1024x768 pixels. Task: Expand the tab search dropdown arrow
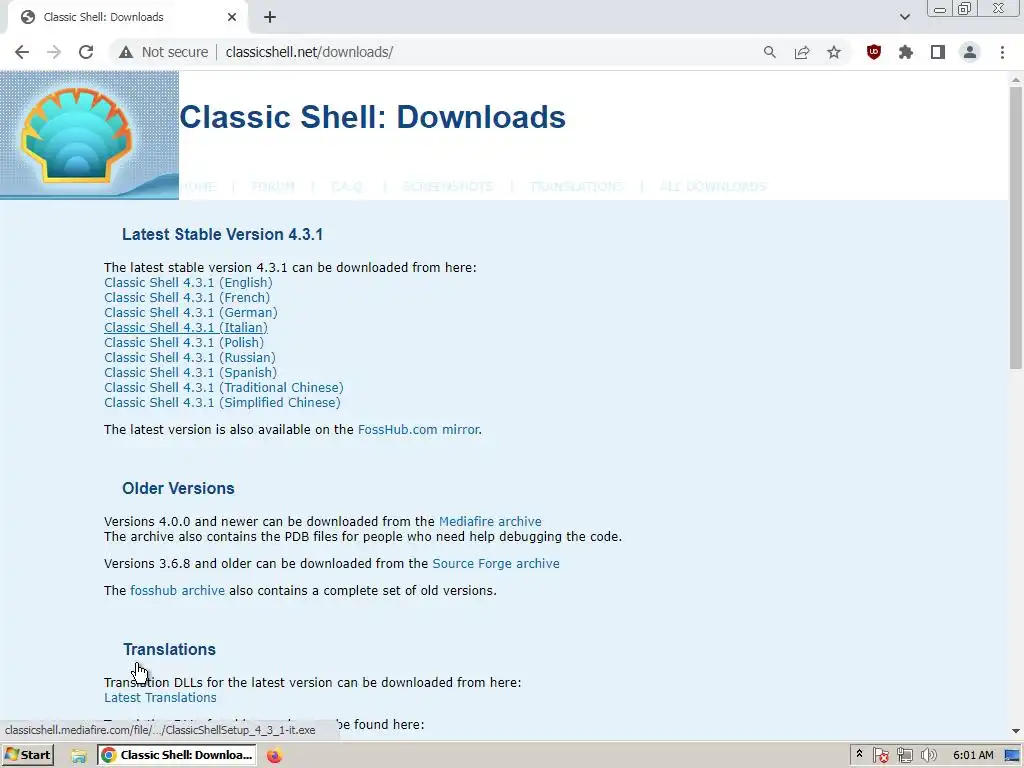tap(904, 17)
